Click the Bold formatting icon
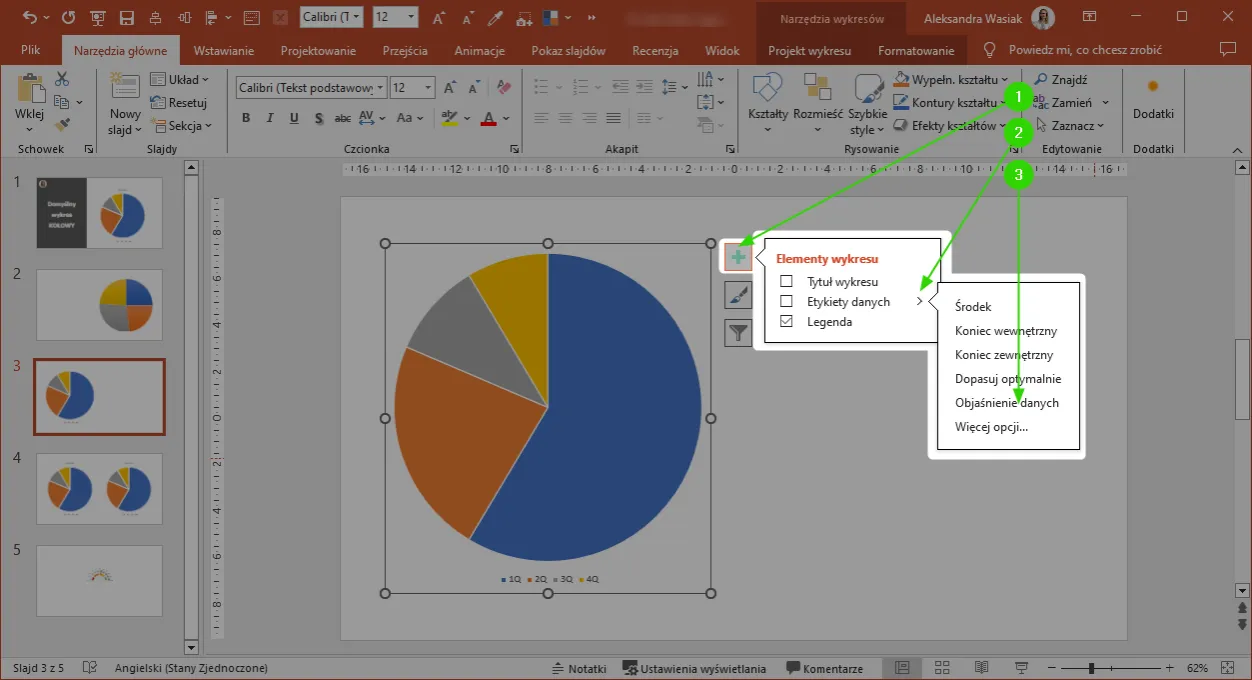 246,118
